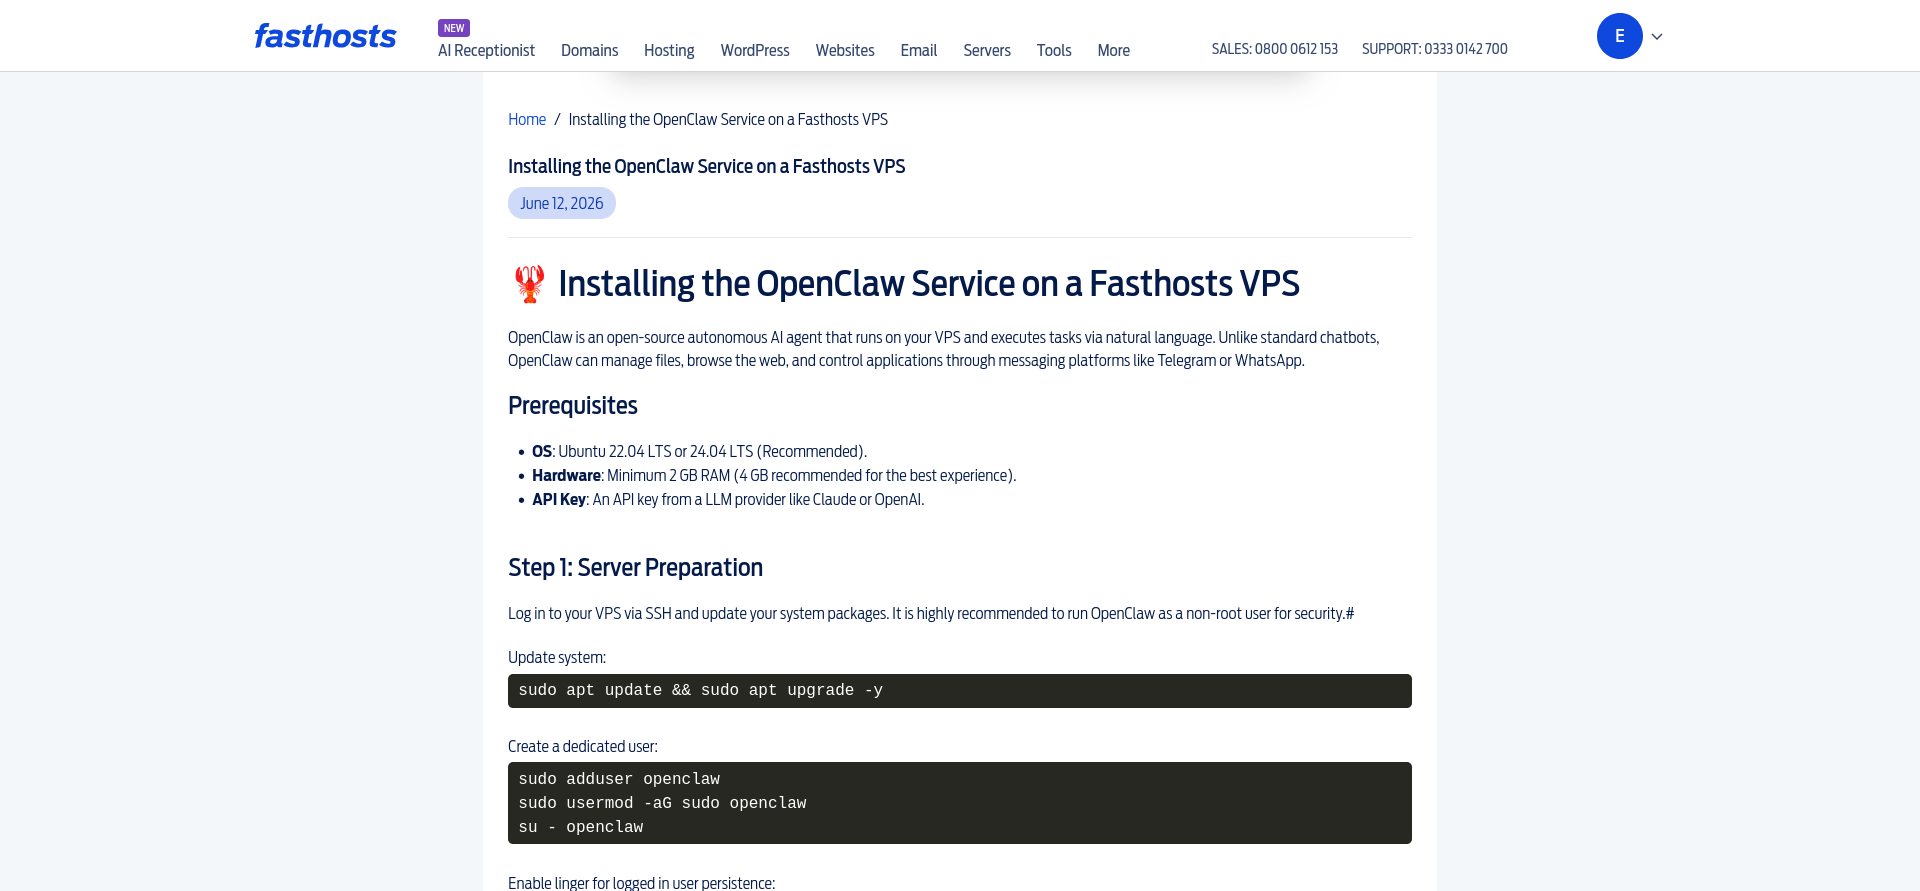Click the Sales phone number 0800 0612 153

point(1275,49)
